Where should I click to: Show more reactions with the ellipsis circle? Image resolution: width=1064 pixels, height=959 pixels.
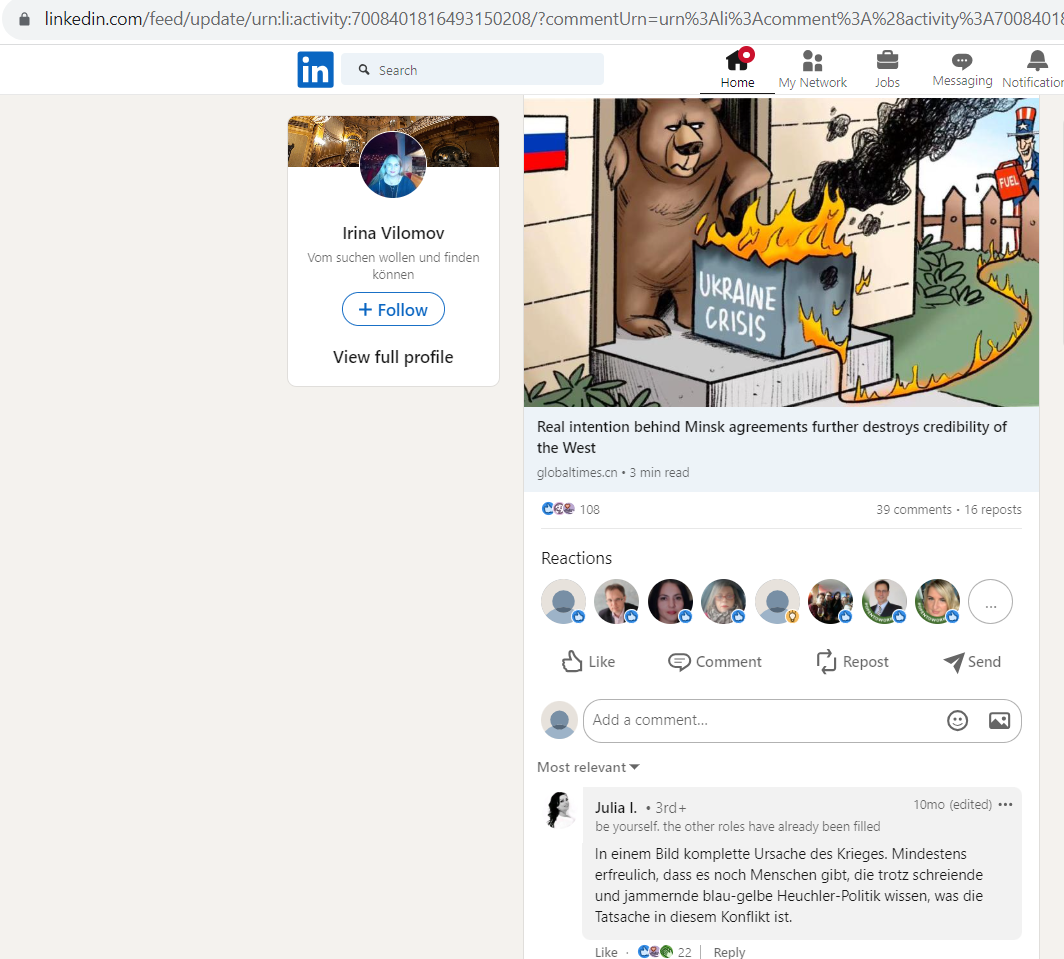(991, 601)
